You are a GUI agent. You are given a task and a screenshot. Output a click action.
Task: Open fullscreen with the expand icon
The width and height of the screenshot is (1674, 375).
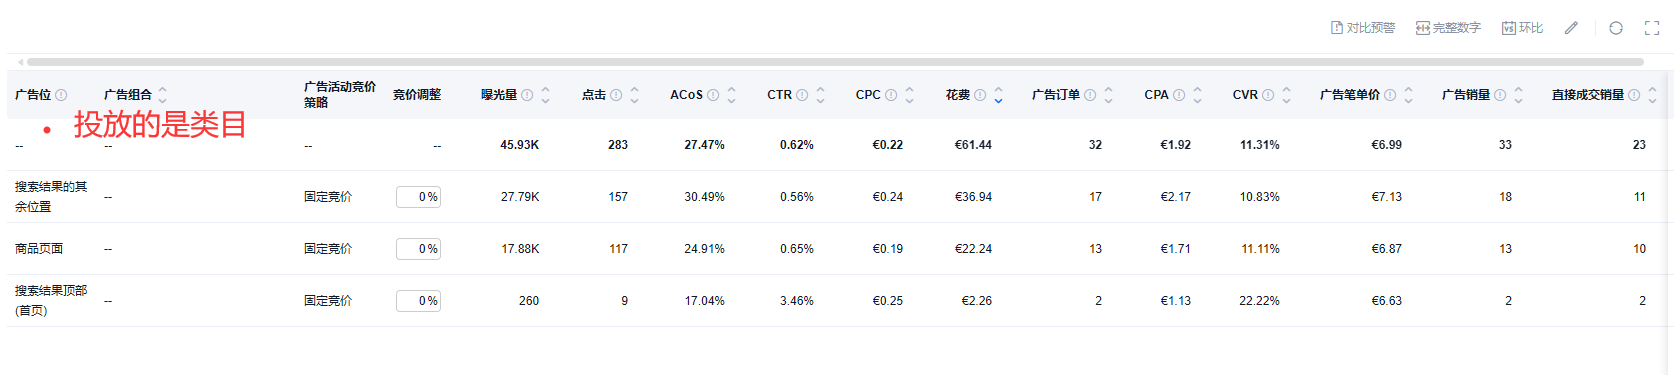coord(1652,28)
